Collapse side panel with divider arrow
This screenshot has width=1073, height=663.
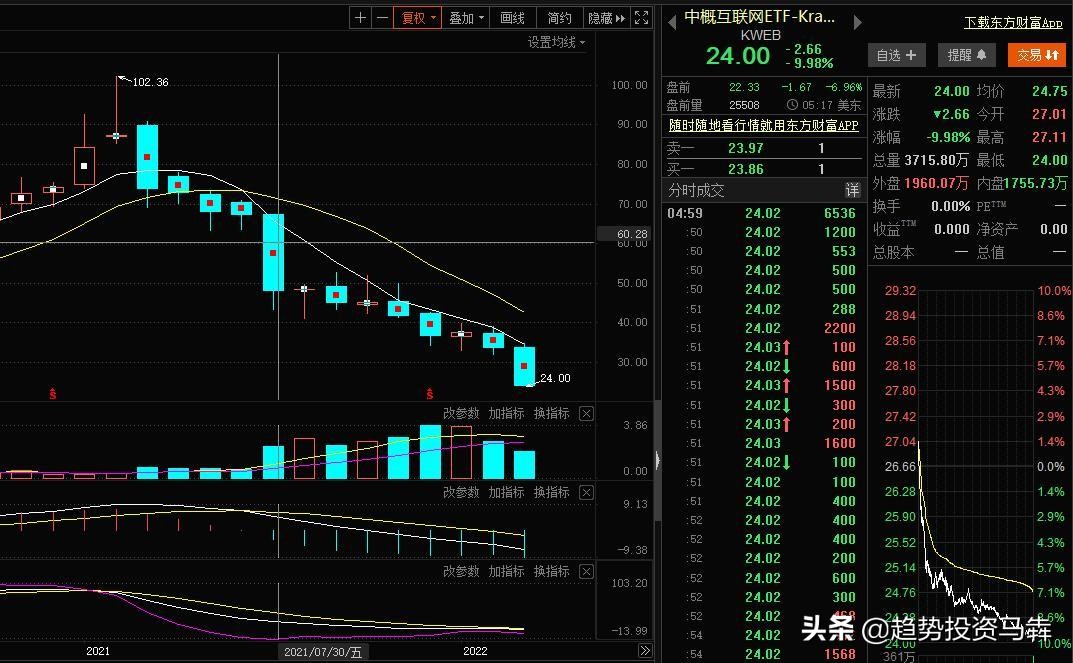click(658, 460)
